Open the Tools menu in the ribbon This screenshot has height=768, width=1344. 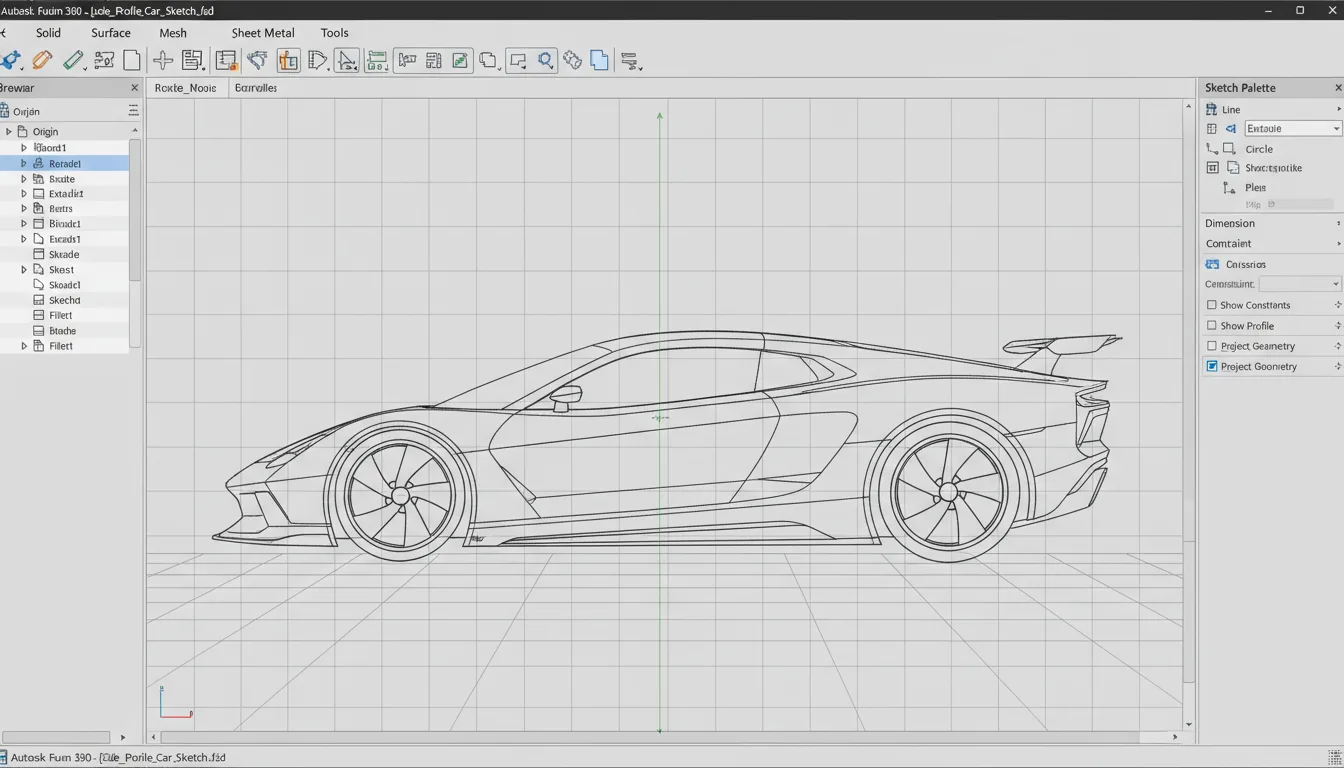[x=334, y=32]
